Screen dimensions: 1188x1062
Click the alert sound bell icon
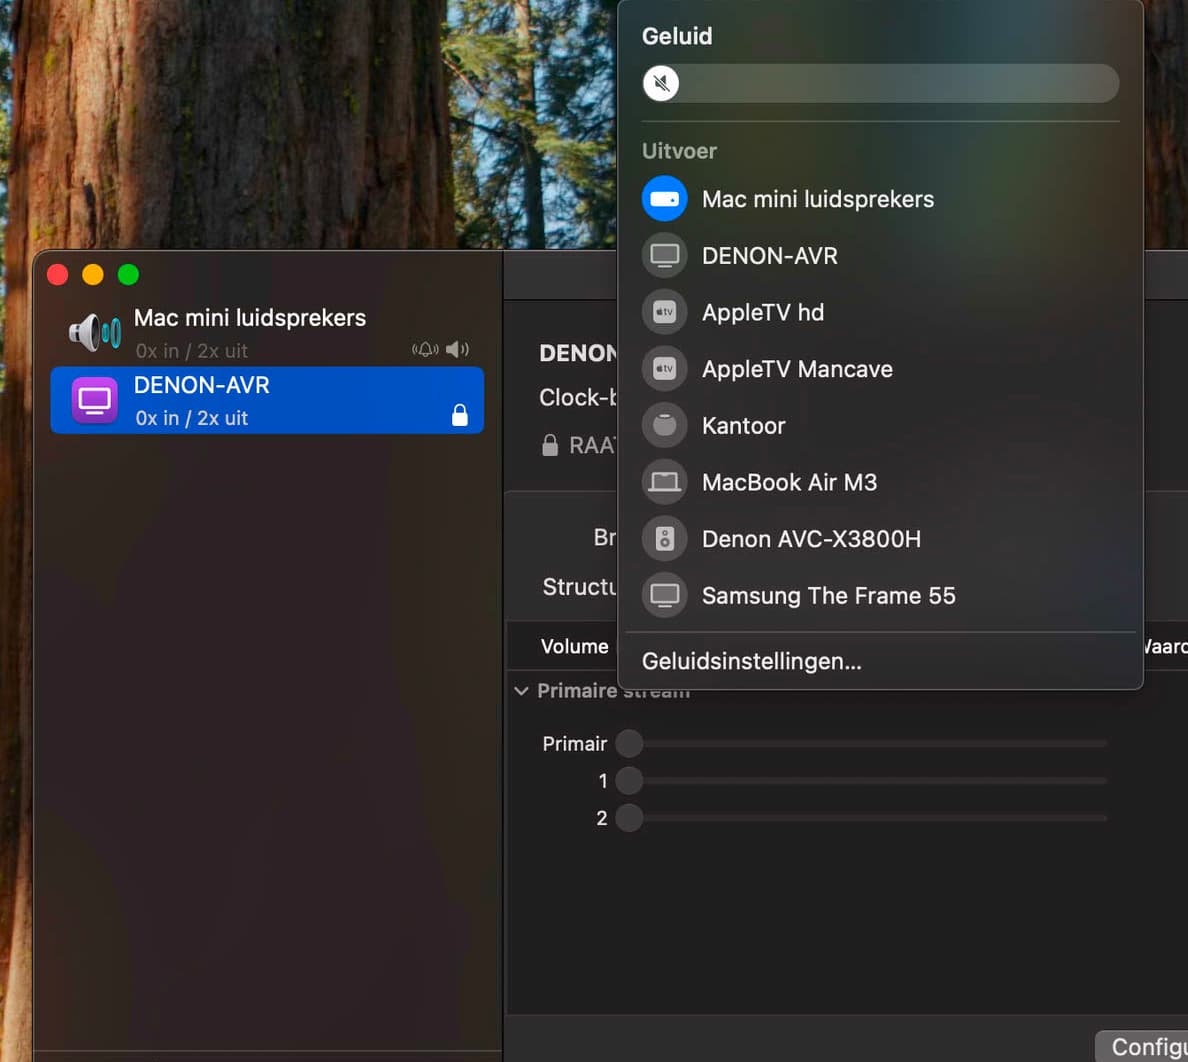pyautogui.click(x=425, y=349)
